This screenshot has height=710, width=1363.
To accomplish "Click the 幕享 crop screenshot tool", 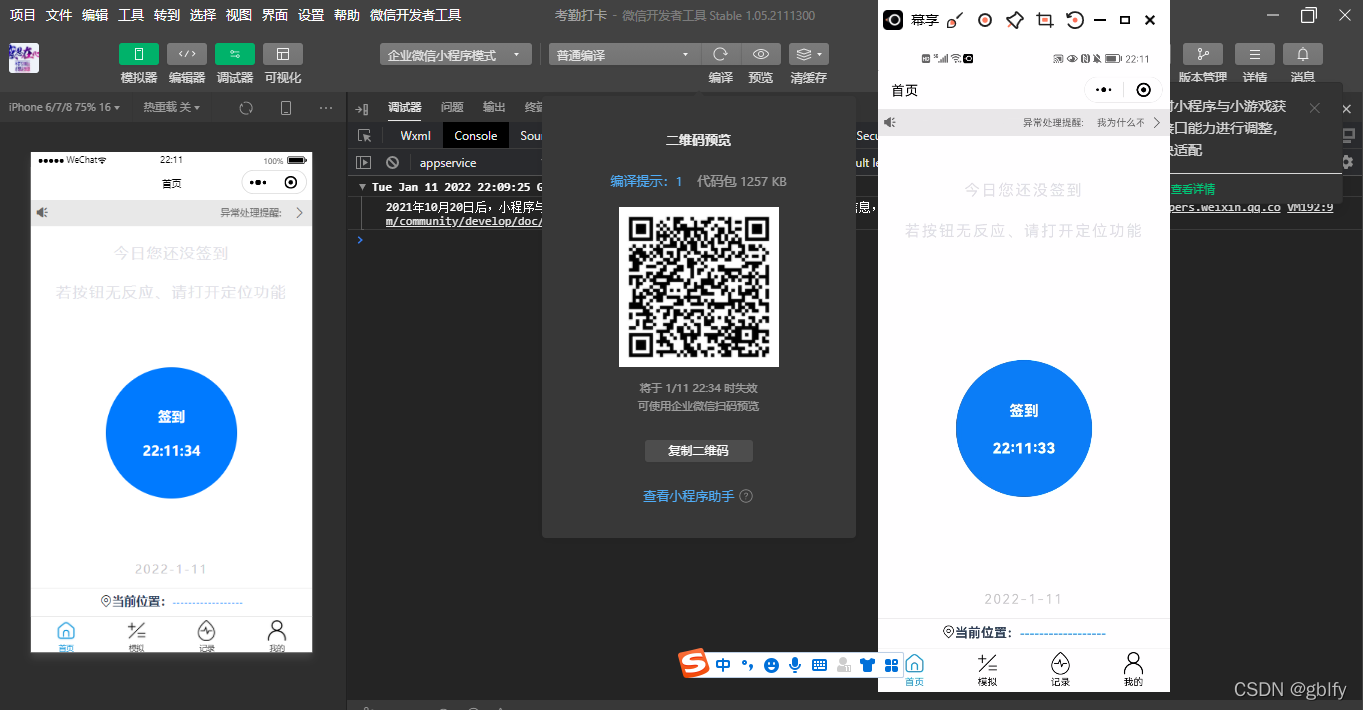I will (1045, 20).
